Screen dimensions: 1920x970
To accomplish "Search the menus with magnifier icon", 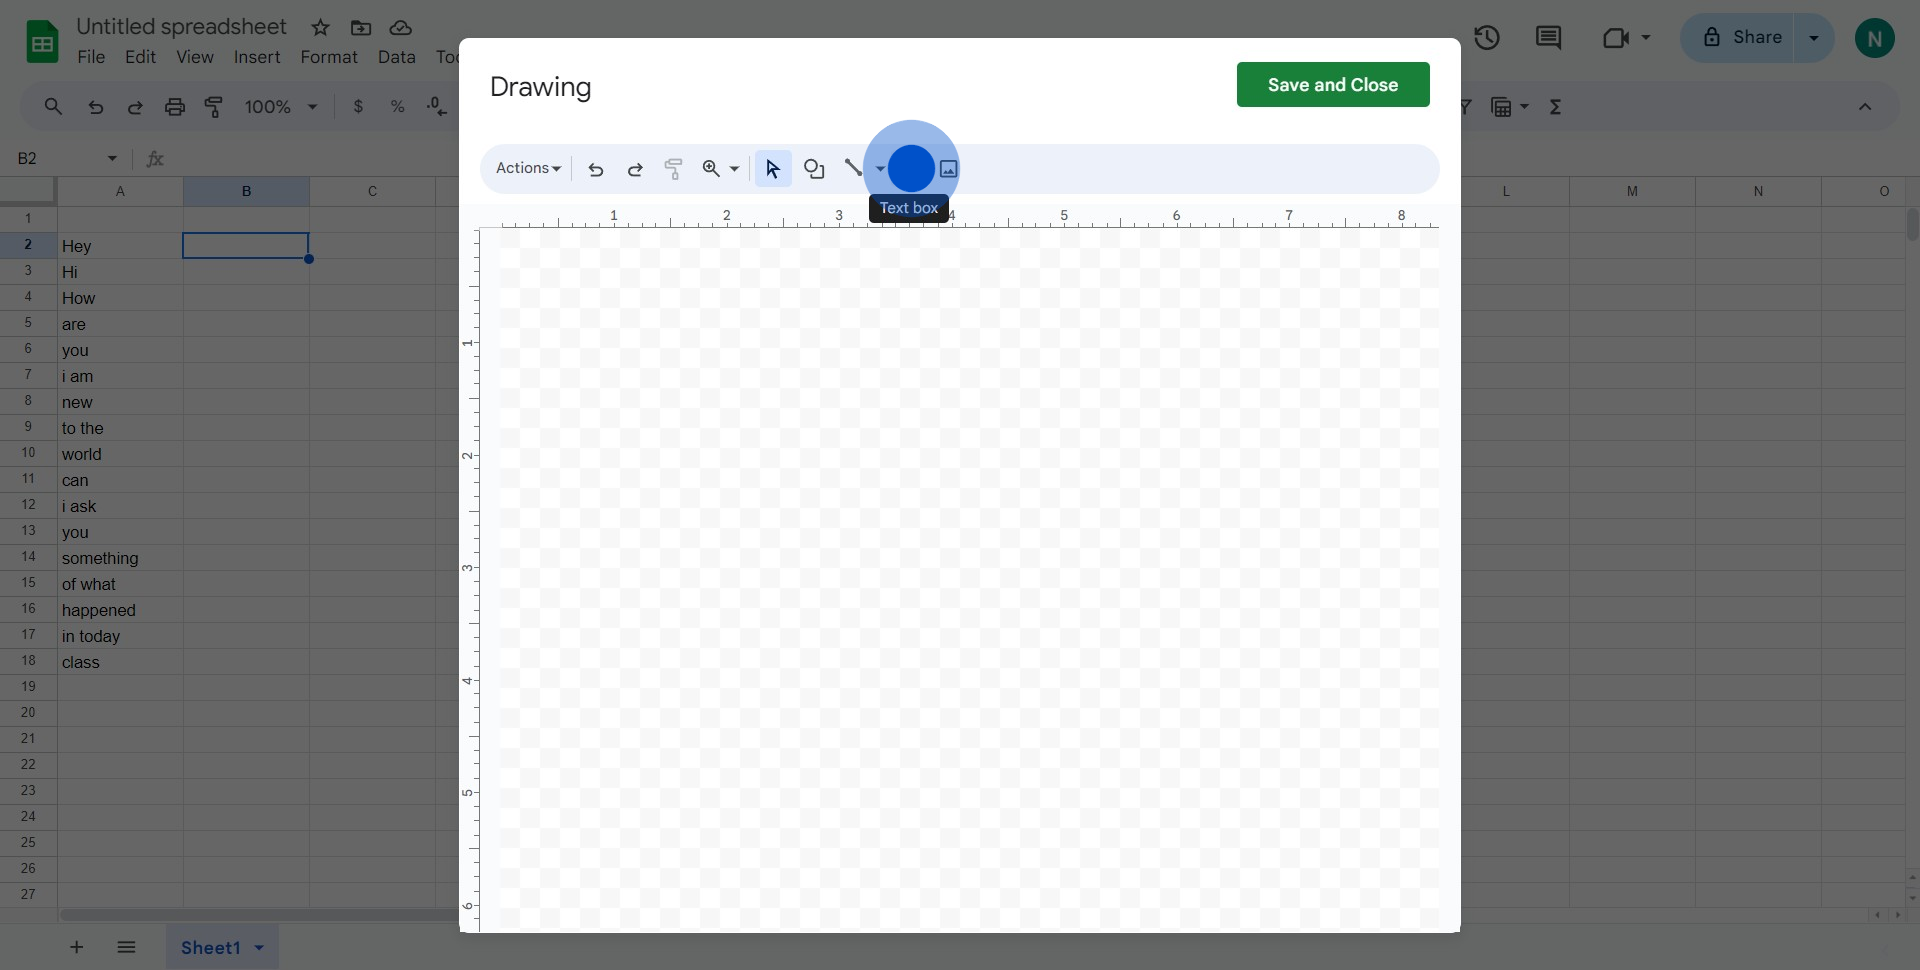I will (53, 107).
